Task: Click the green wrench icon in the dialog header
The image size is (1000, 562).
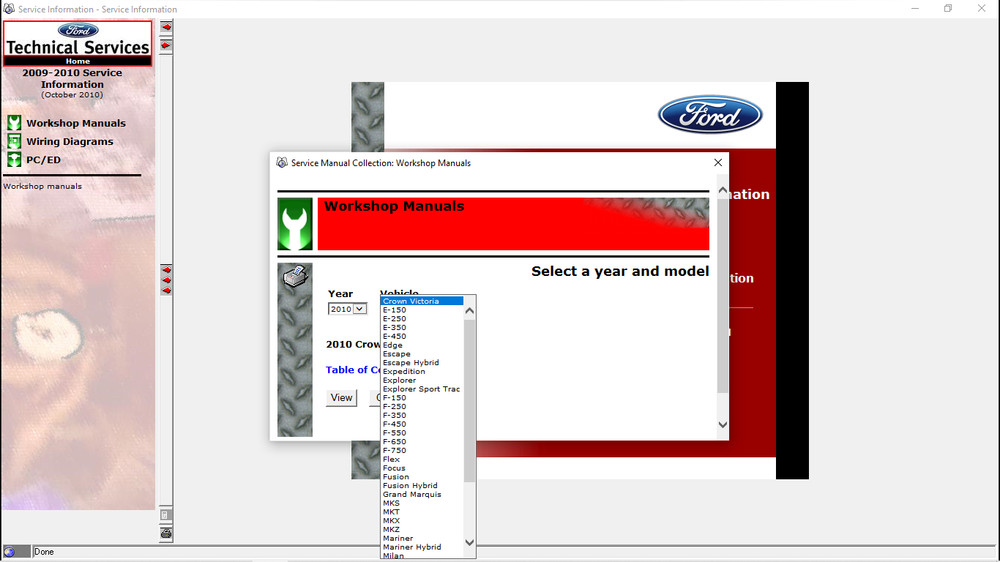Action: 295,224
